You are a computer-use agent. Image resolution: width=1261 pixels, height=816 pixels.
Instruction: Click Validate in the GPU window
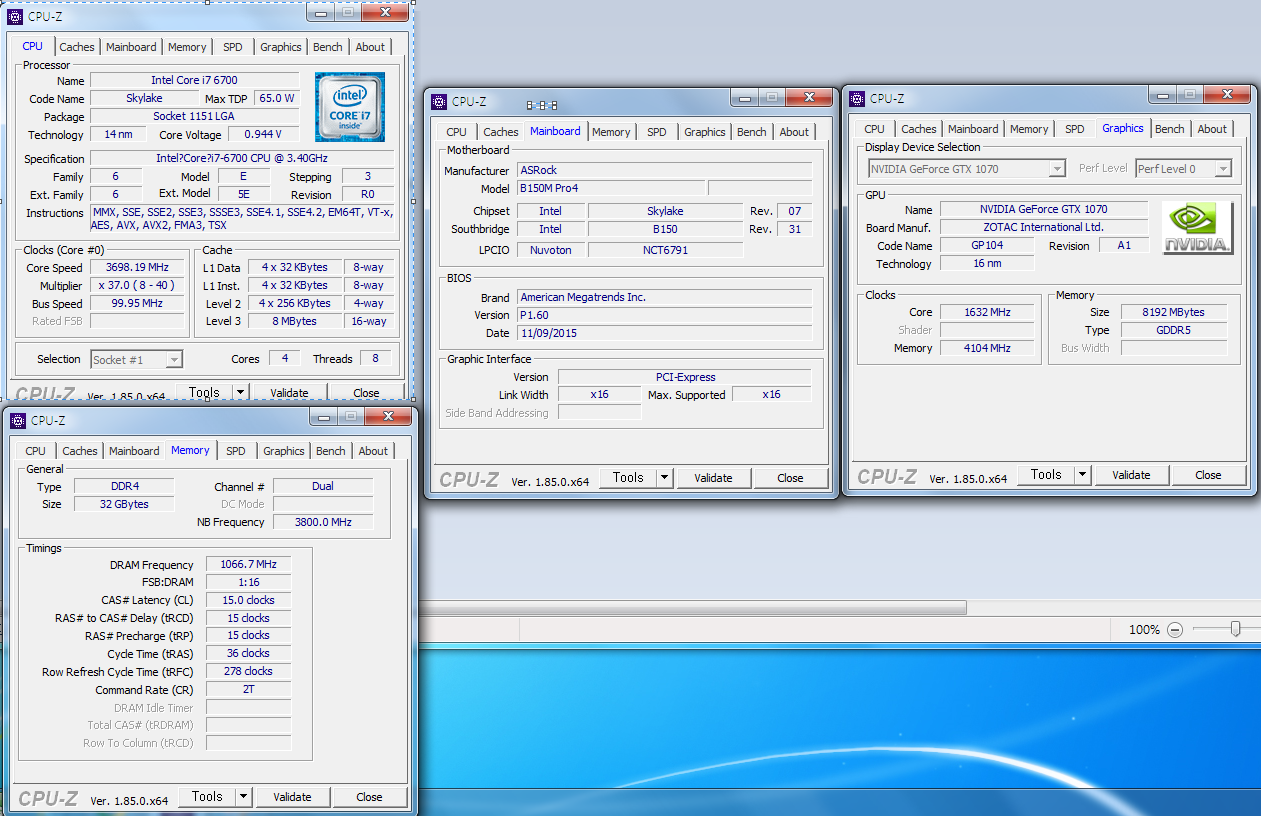pyautogui.click(x=1131, y=475)
